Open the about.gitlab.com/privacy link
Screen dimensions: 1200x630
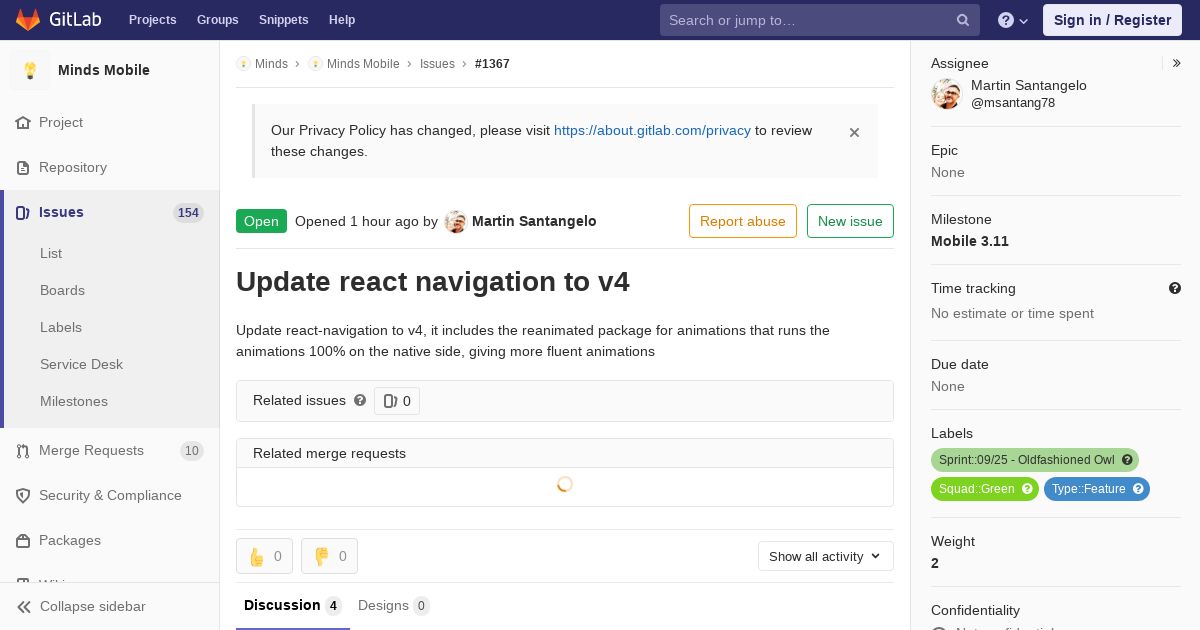click(x=652, y=130)
